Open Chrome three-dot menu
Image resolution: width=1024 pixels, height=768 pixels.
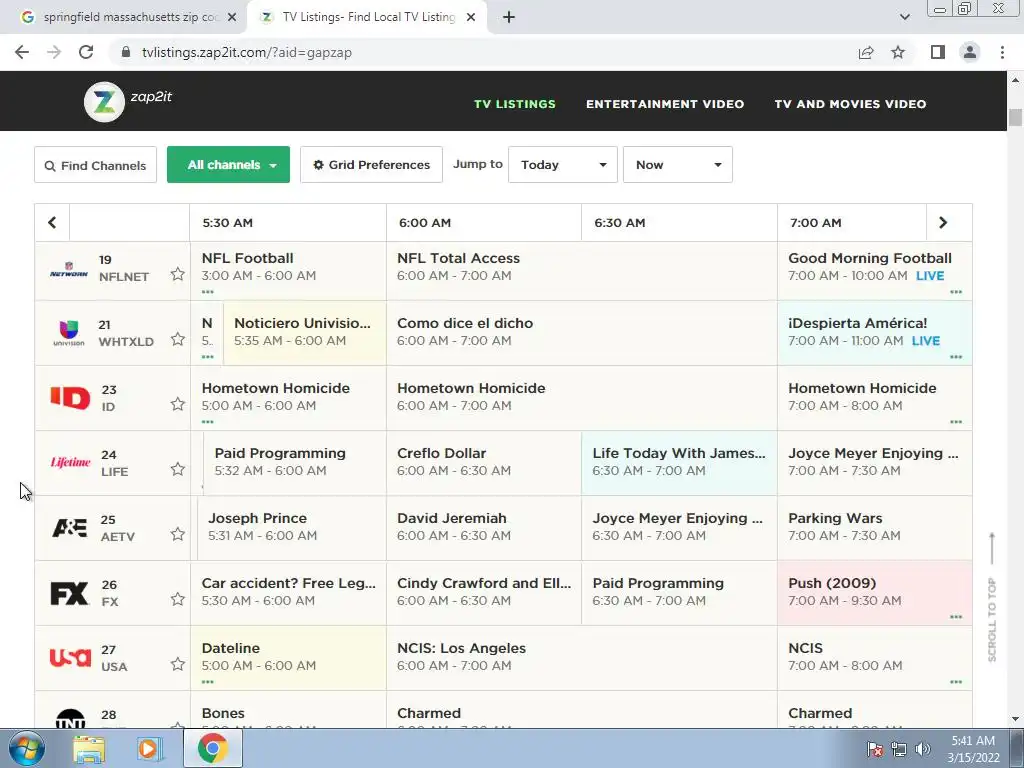[x=1002, y=52]
